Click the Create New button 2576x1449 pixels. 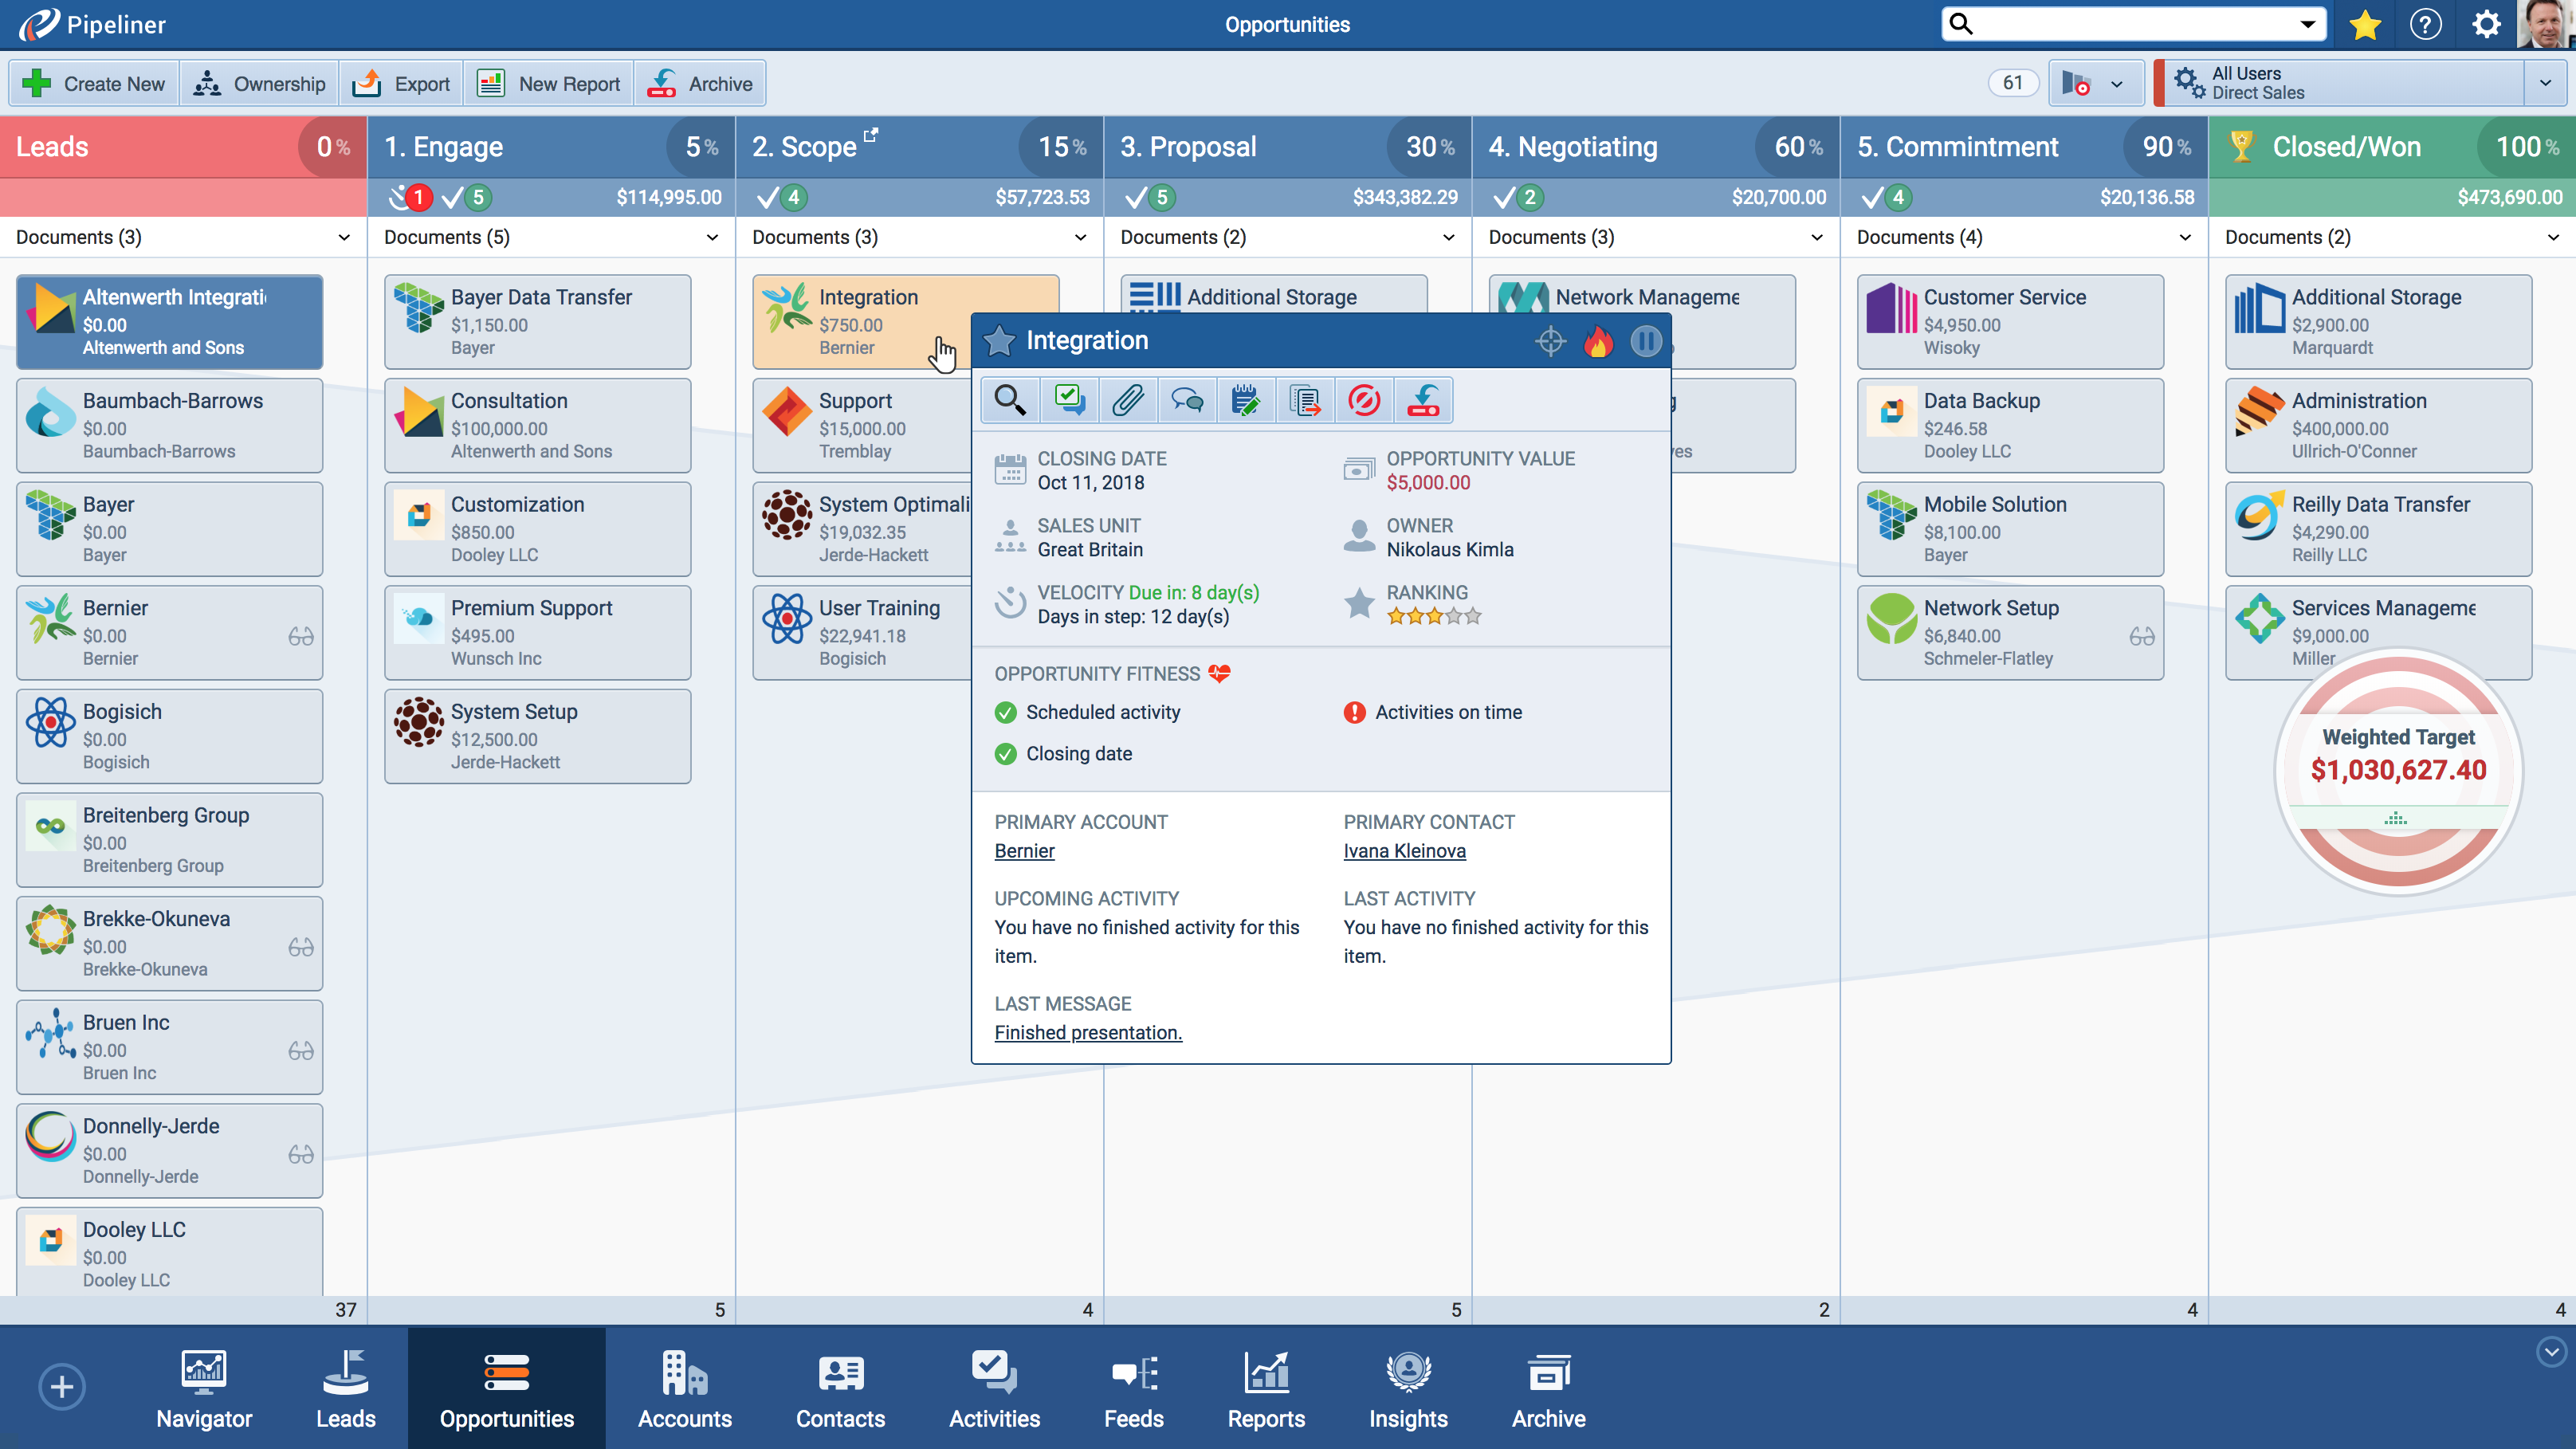point(95,84)
